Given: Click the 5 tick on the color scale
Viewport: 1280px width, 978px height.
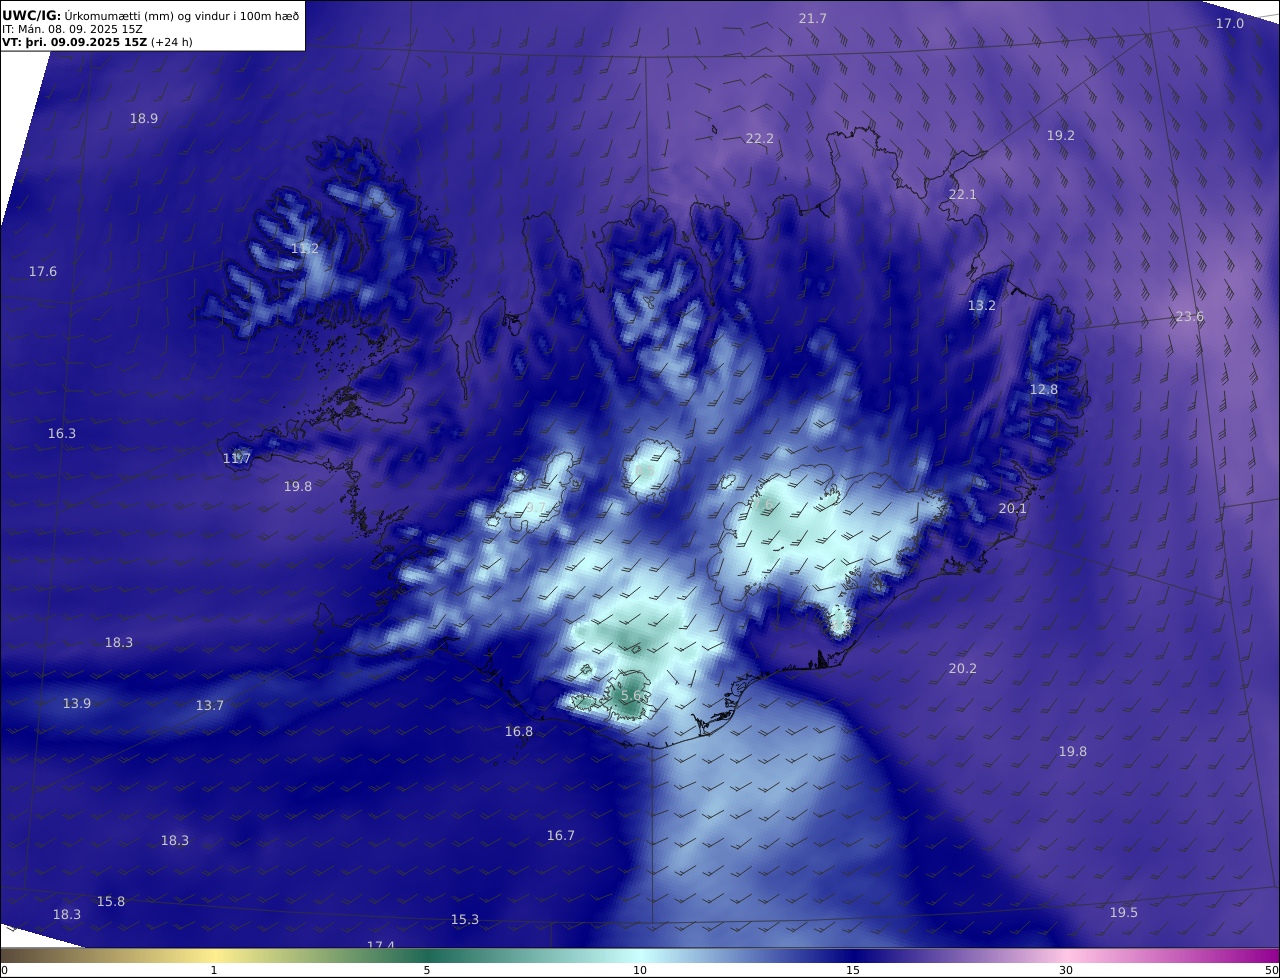Looking at the screenshot, I should 427,970.
